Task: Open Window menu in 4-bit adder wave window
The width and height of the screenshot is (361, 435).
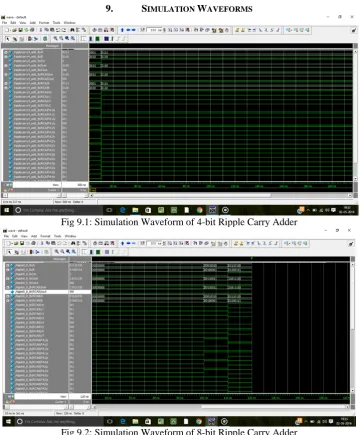Action: (69, 23)
